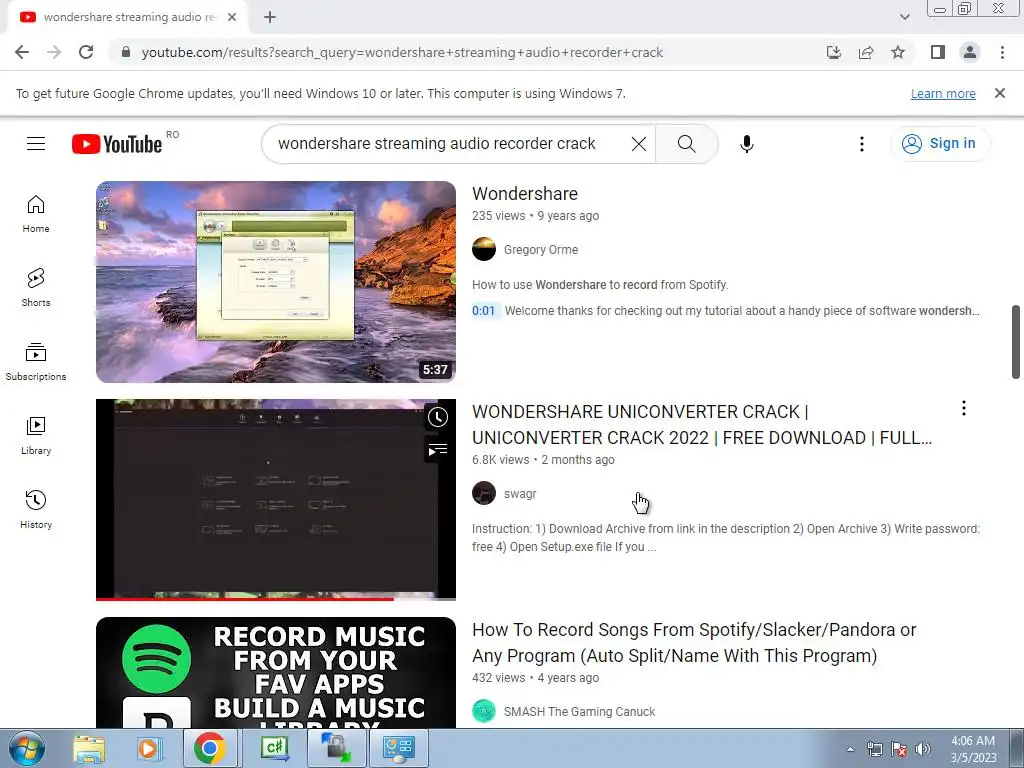The height and width of the screenshot is (768, 1024).
Task: Share this page from address bar
Action: [x=866, y=52]
